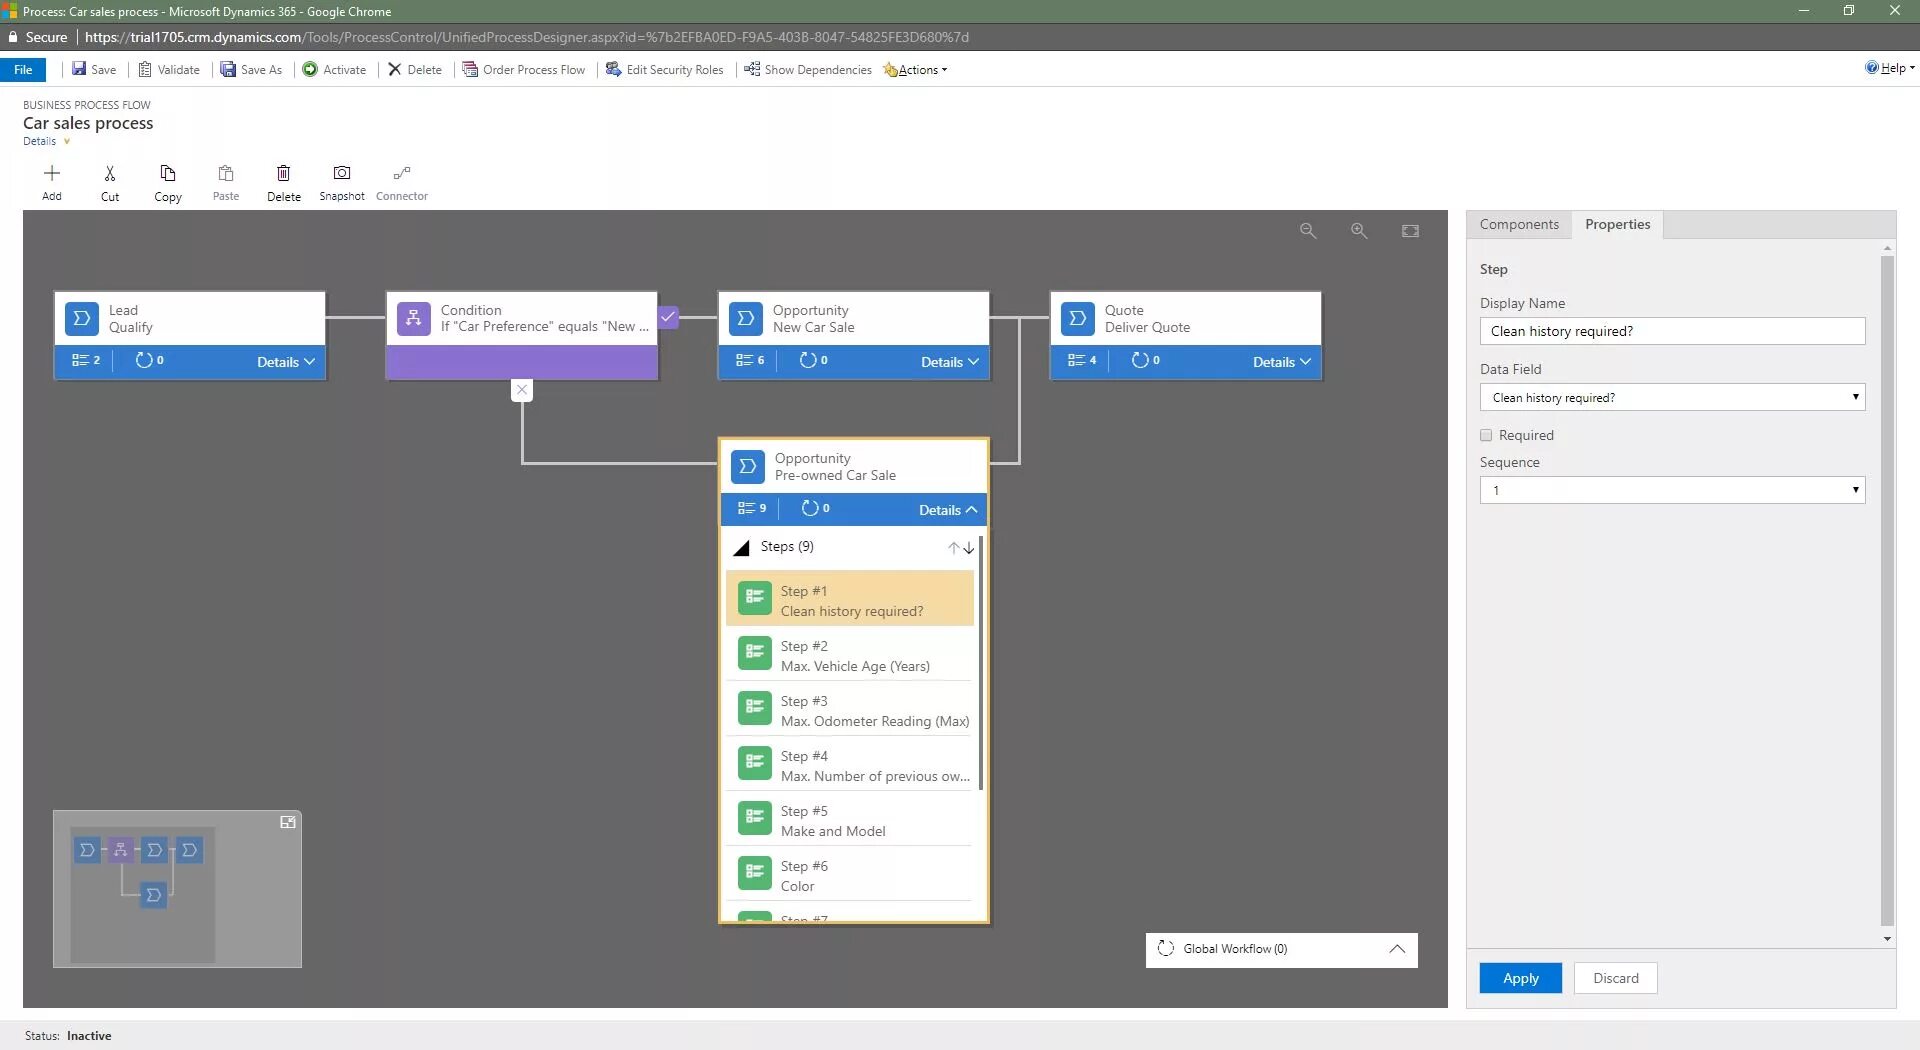Click the X on the condition's false branch

coord(522,390)
